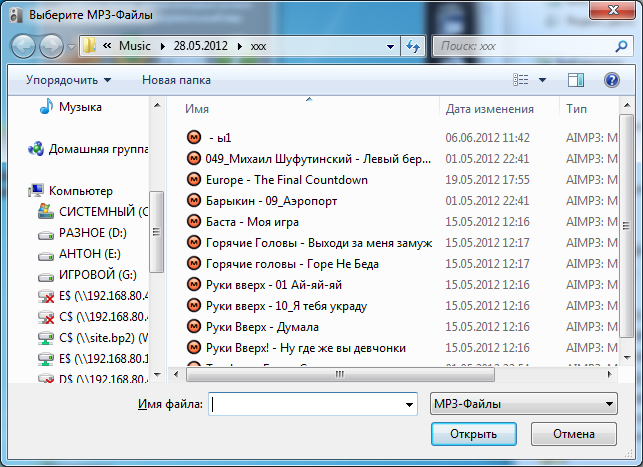This screenshot has height=467, width=643.
Task: Select file Руки вверх - 10_Я тебя украду
Action: point(286,306)
